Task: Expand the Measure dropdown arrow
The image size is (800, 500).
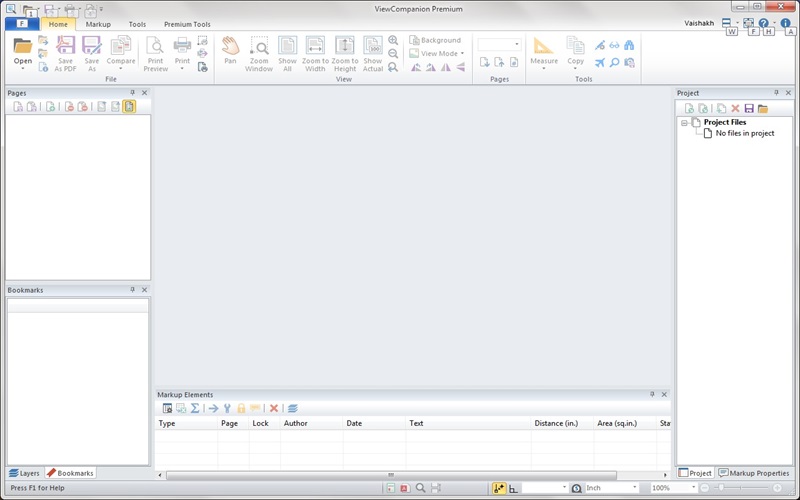Action: click(543, 68)
